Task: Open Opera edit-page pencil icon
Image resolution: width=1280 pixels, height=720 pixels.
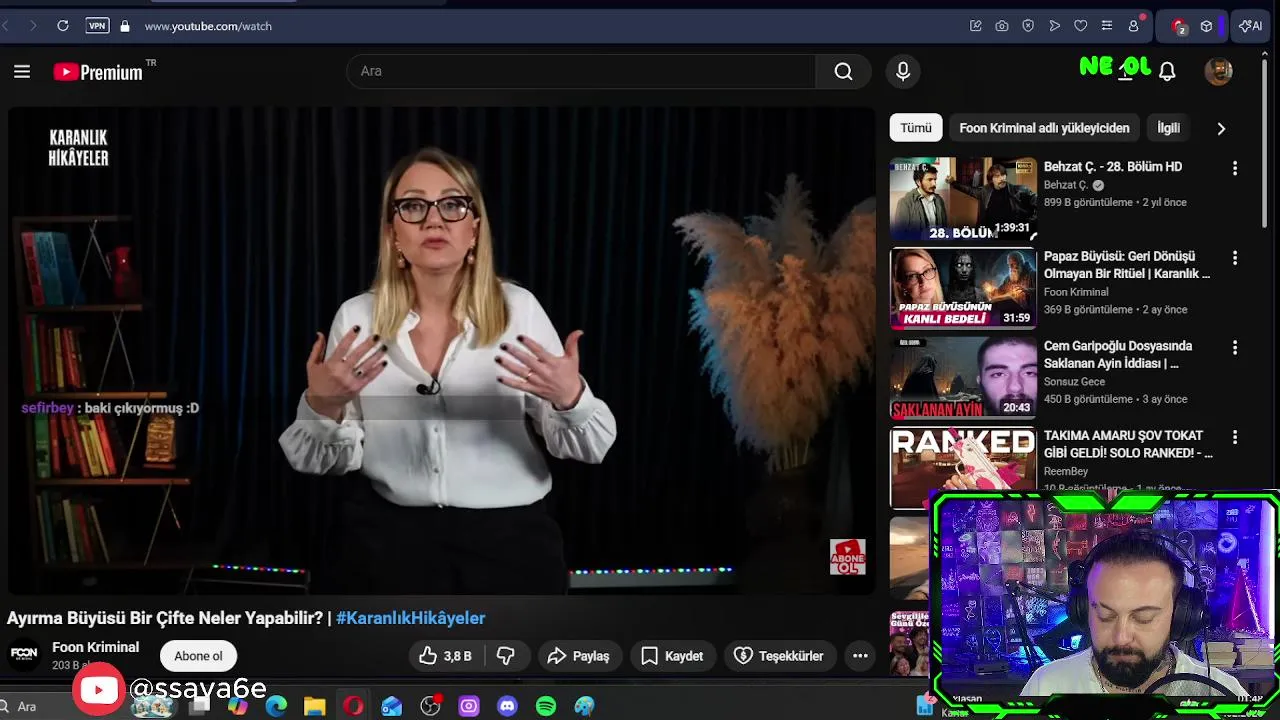Action: click(976, 26)
